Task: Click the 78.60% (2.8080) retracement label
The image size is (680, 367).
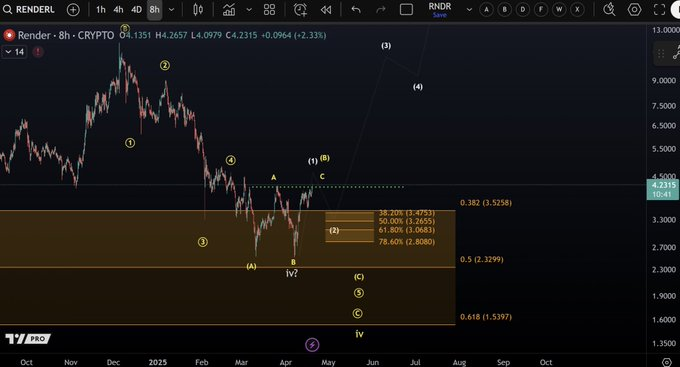Action: click(407, 242)
